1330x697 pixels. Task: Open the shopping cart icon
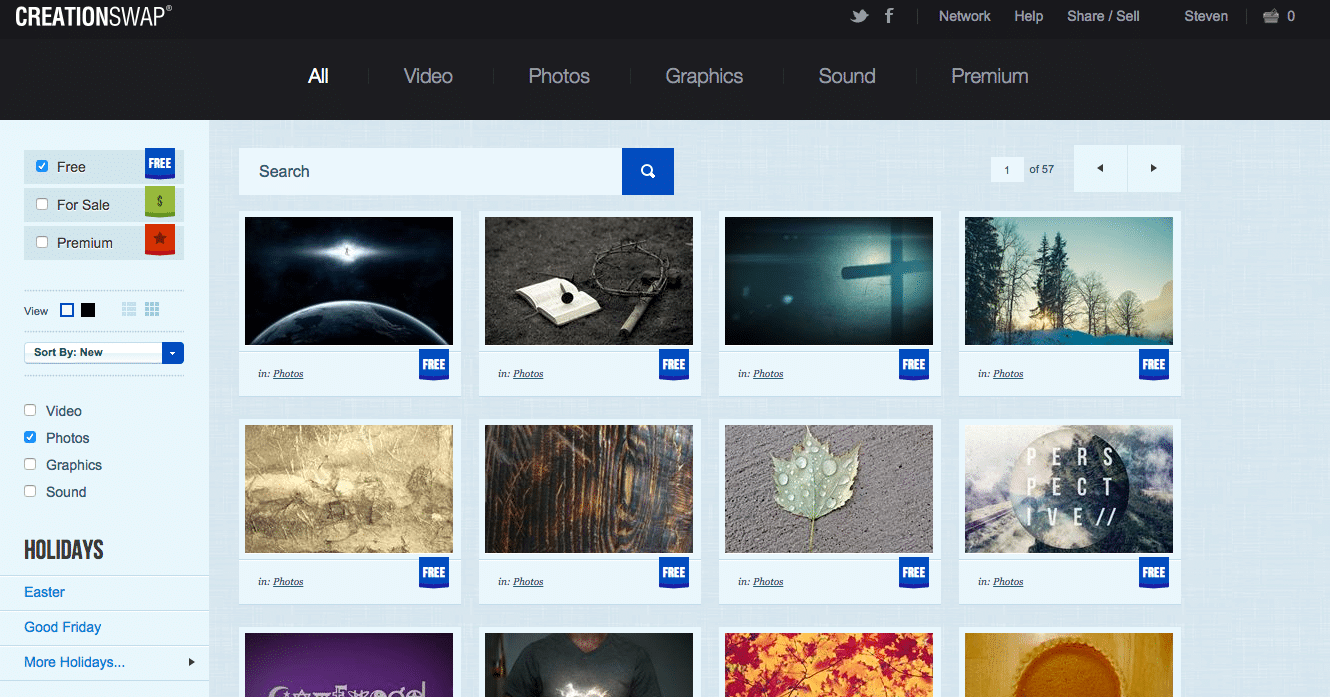(1271, 16)
